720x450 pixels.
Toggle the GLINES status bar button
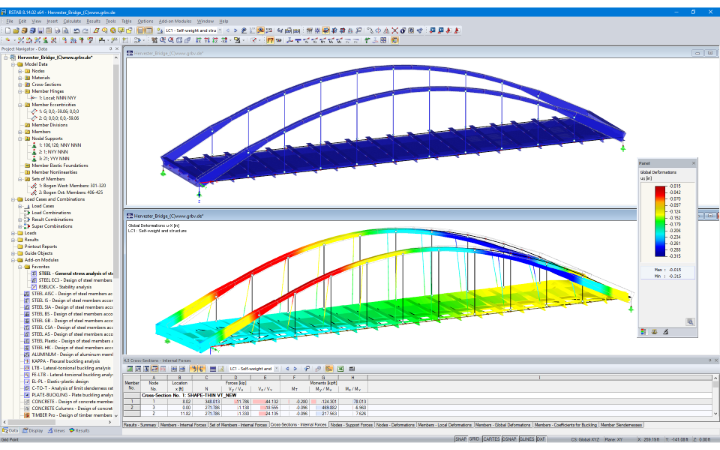[527, 439]
